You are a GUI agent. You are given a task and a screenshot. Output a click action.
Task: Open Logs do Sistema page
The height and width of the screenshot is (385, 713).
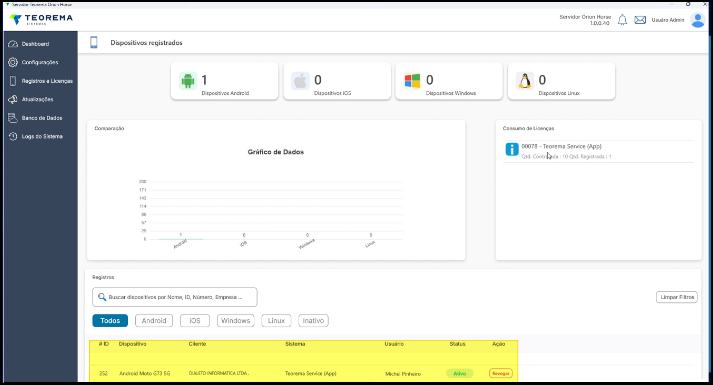pyautogui.click(x=42, y=136)
